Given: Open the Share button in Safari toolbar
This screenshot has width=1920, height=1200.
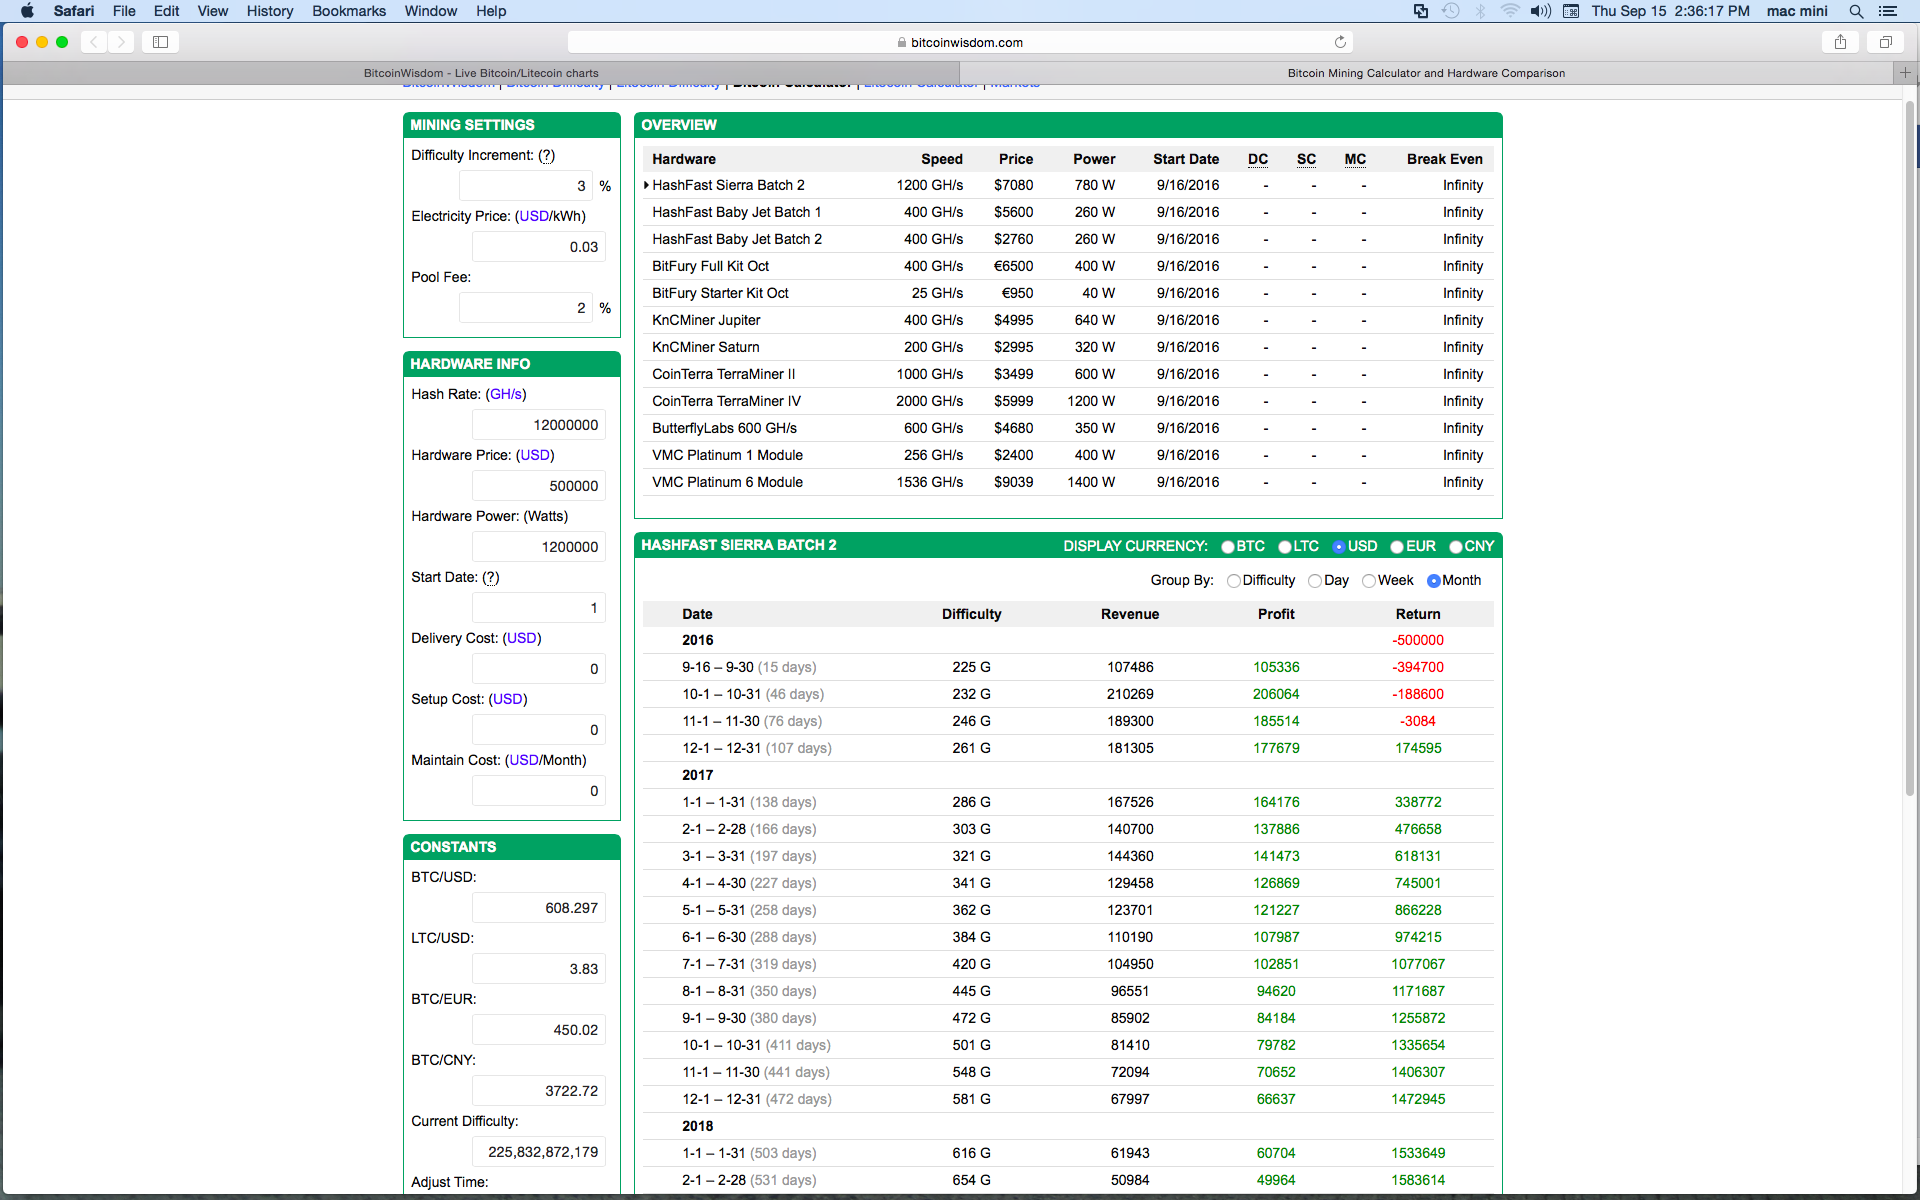Looking at the screenshot, I should (1840, 42).
